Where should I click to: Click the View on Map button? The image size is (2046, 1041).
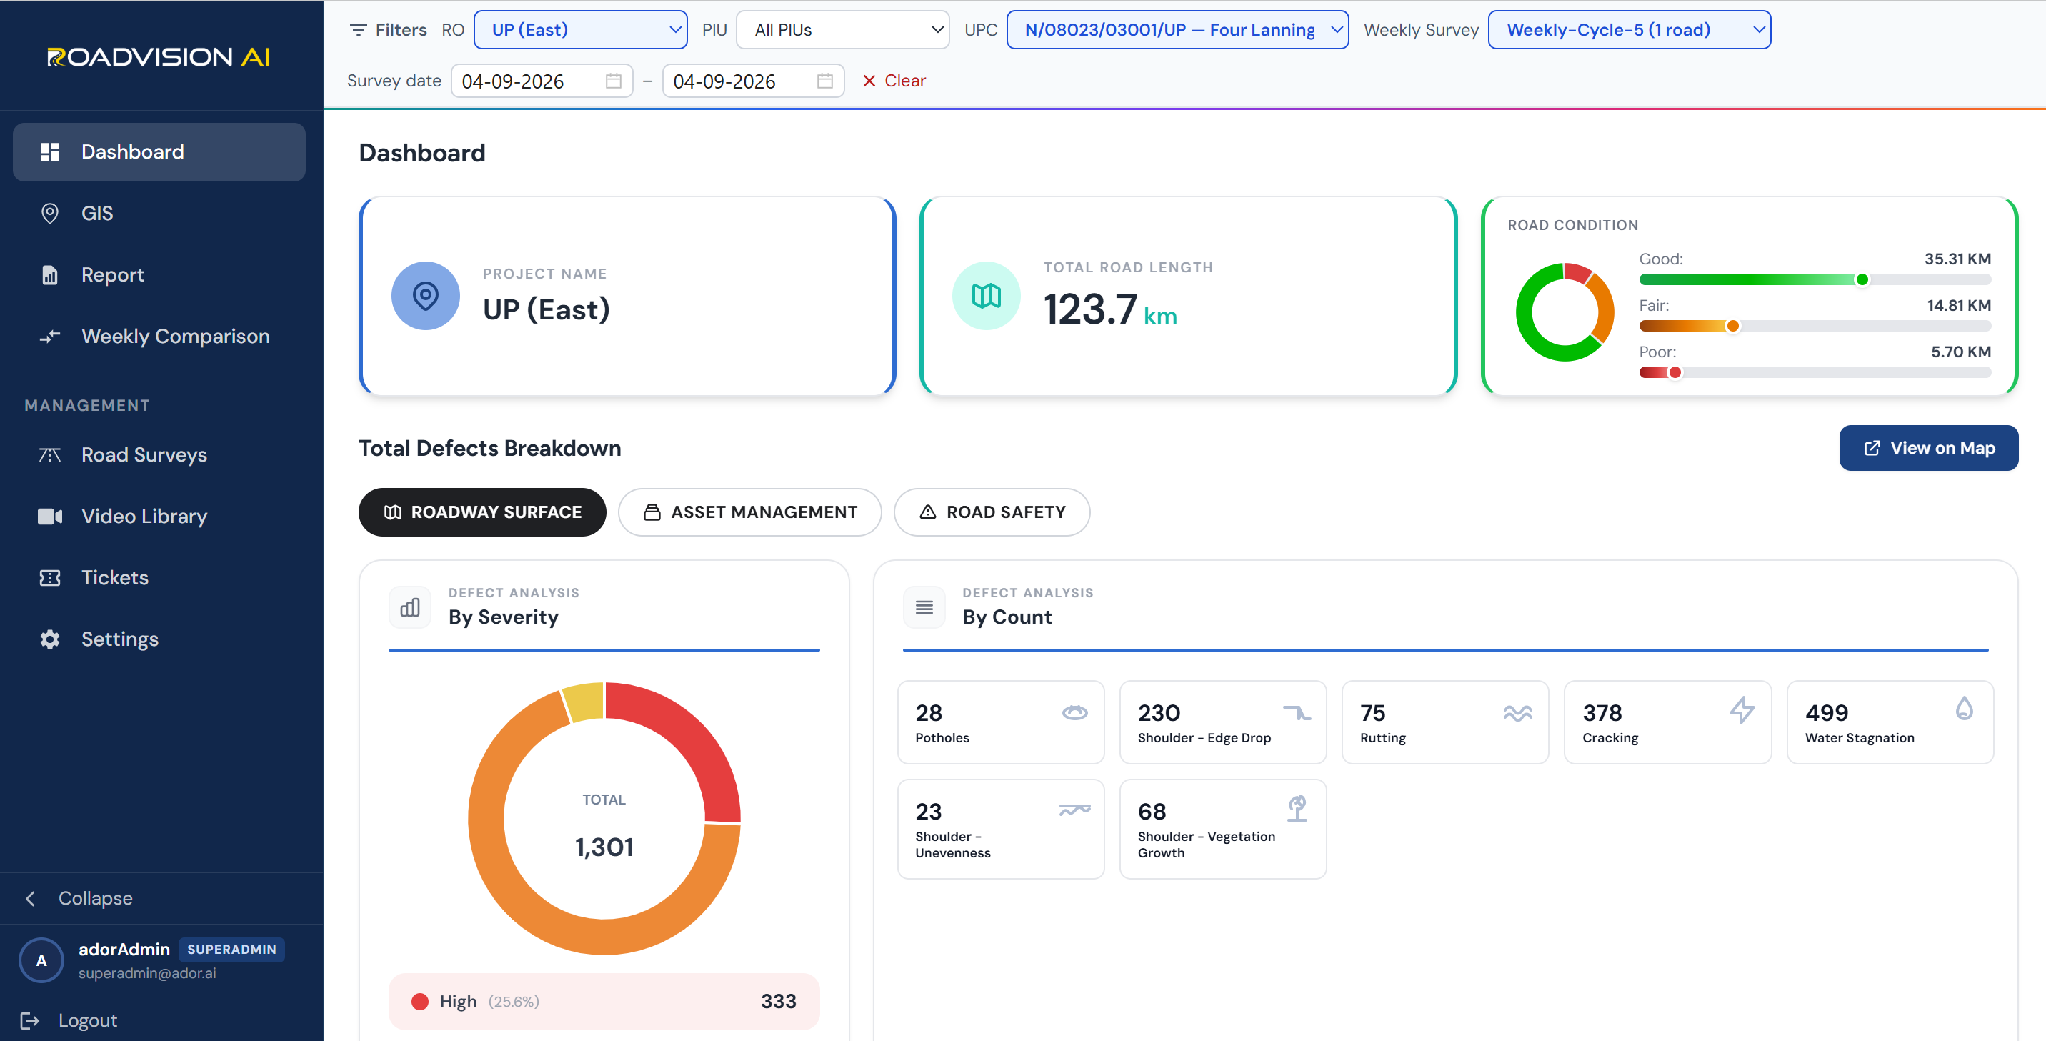coord(1929,448)
